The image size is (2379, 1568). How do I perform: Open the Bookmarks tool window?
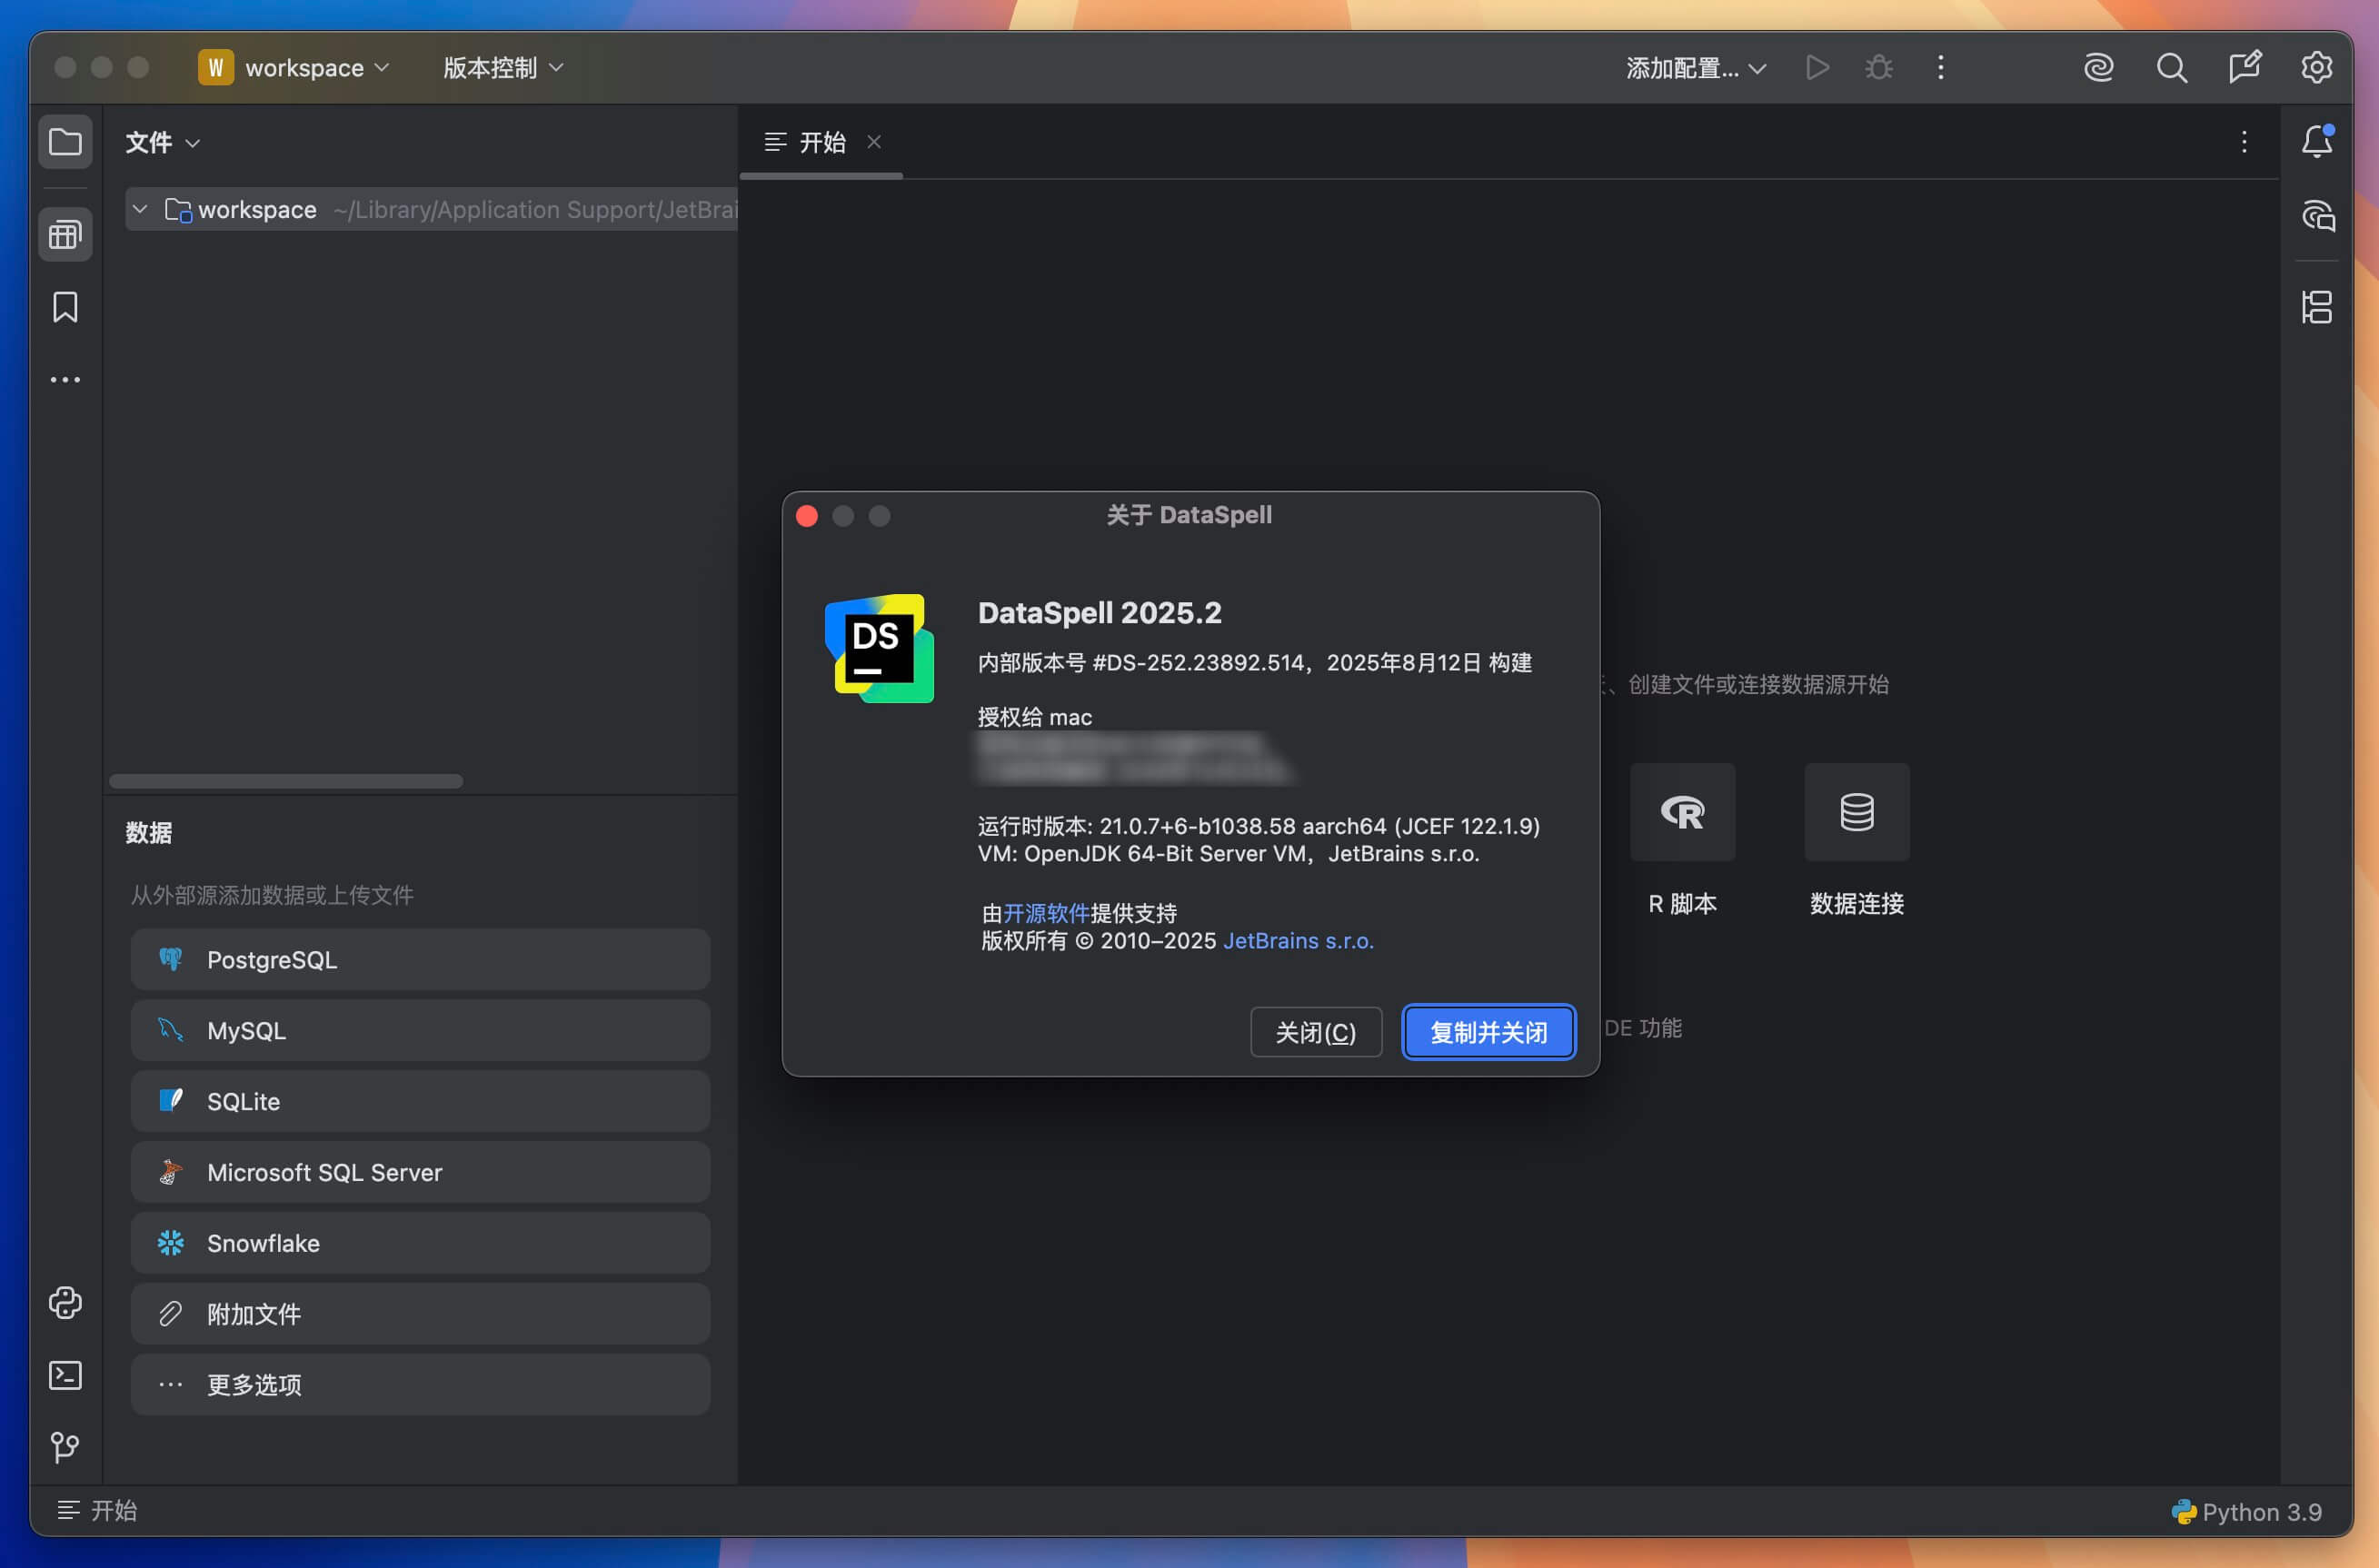pyautogui.click(x=65, y=307)
